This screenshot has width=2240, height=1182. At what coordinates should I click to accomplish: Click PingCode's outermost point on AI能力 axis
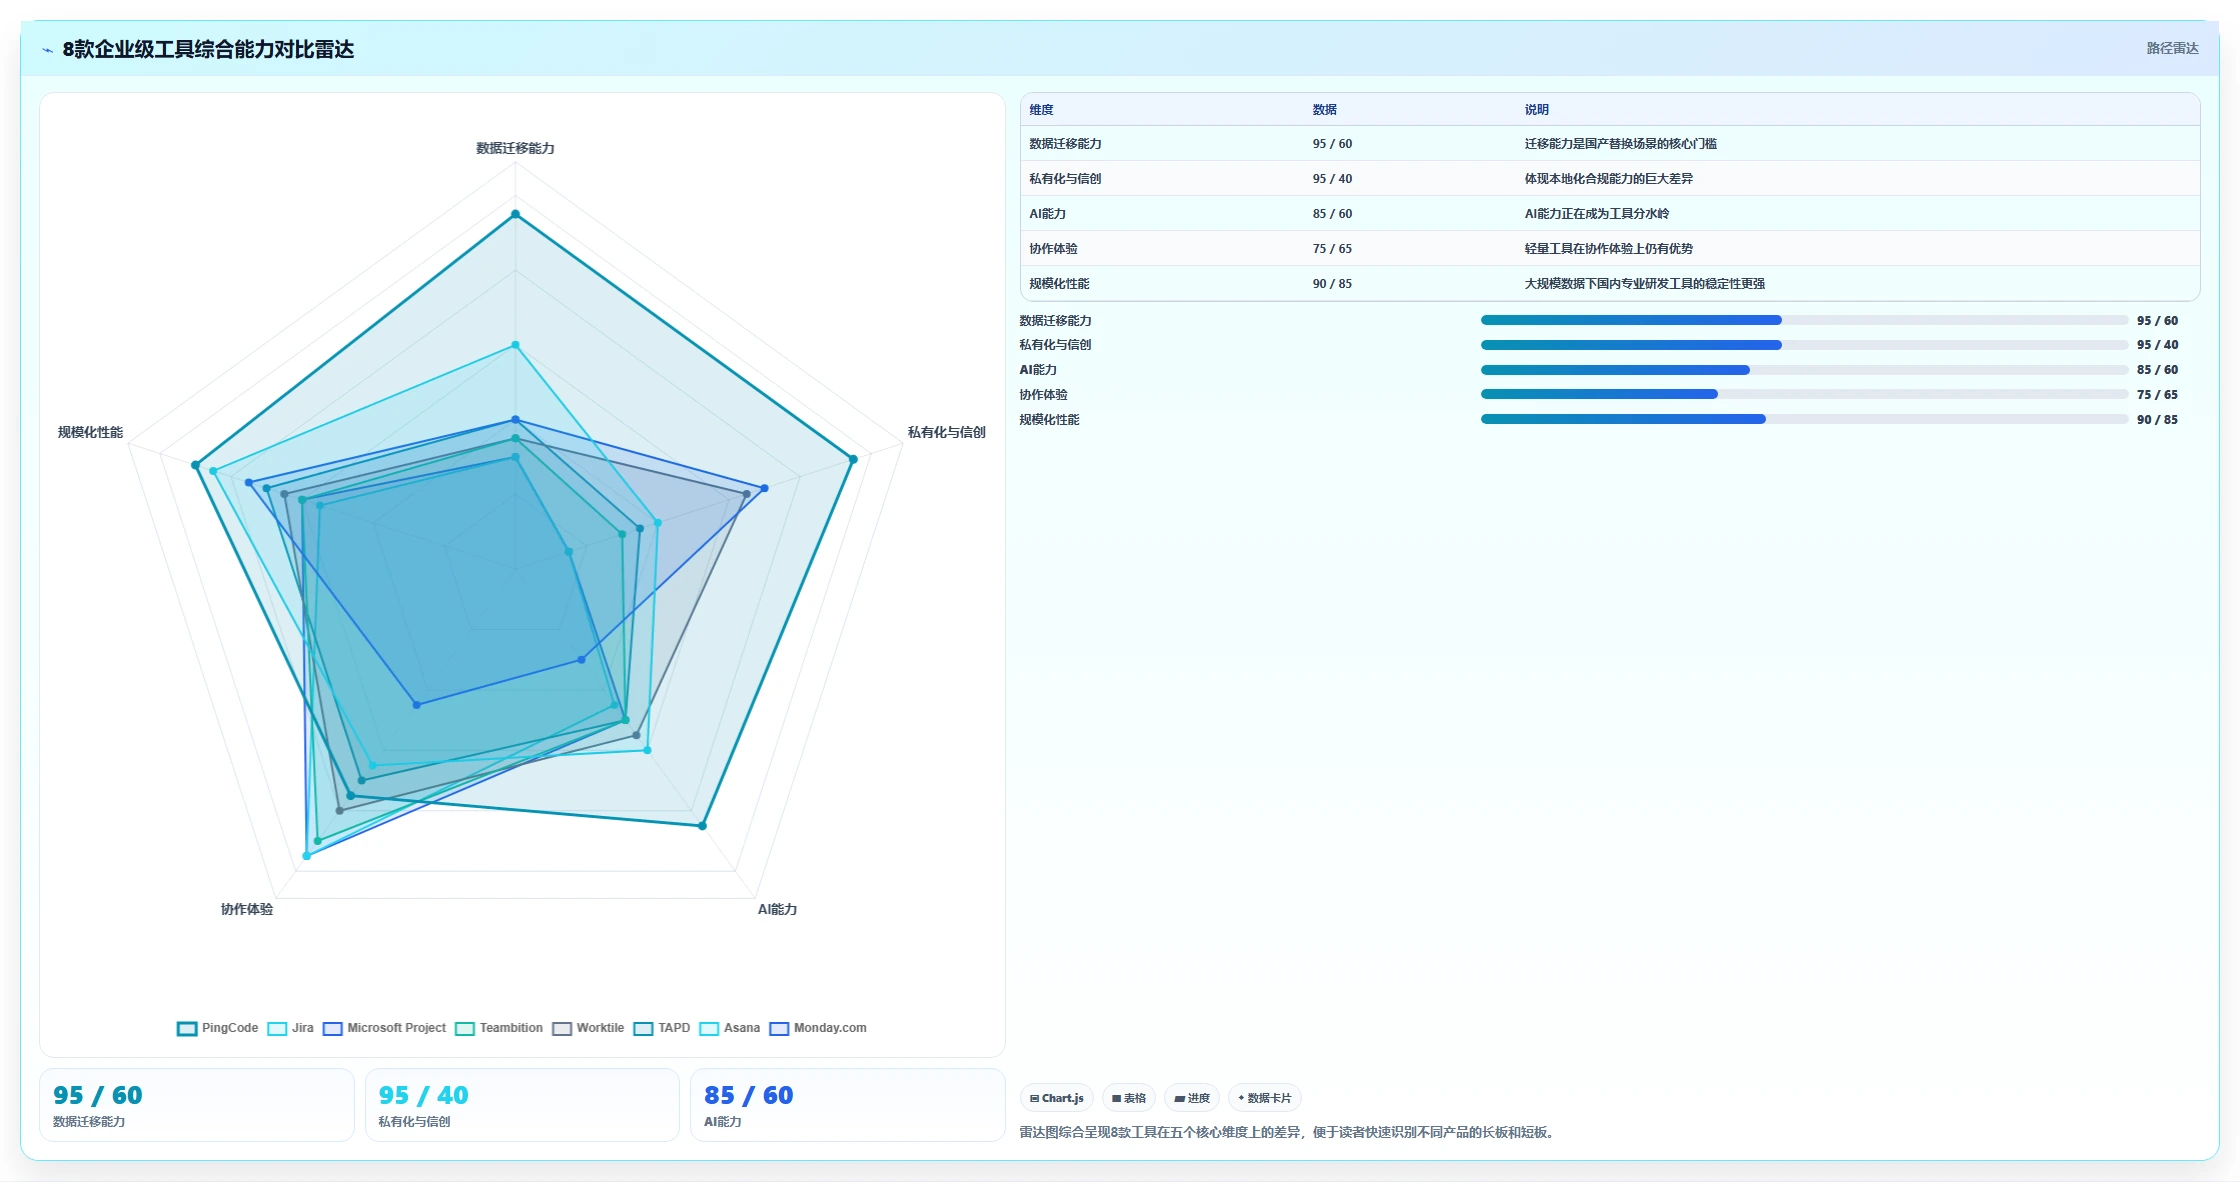(x=702, y=826)
